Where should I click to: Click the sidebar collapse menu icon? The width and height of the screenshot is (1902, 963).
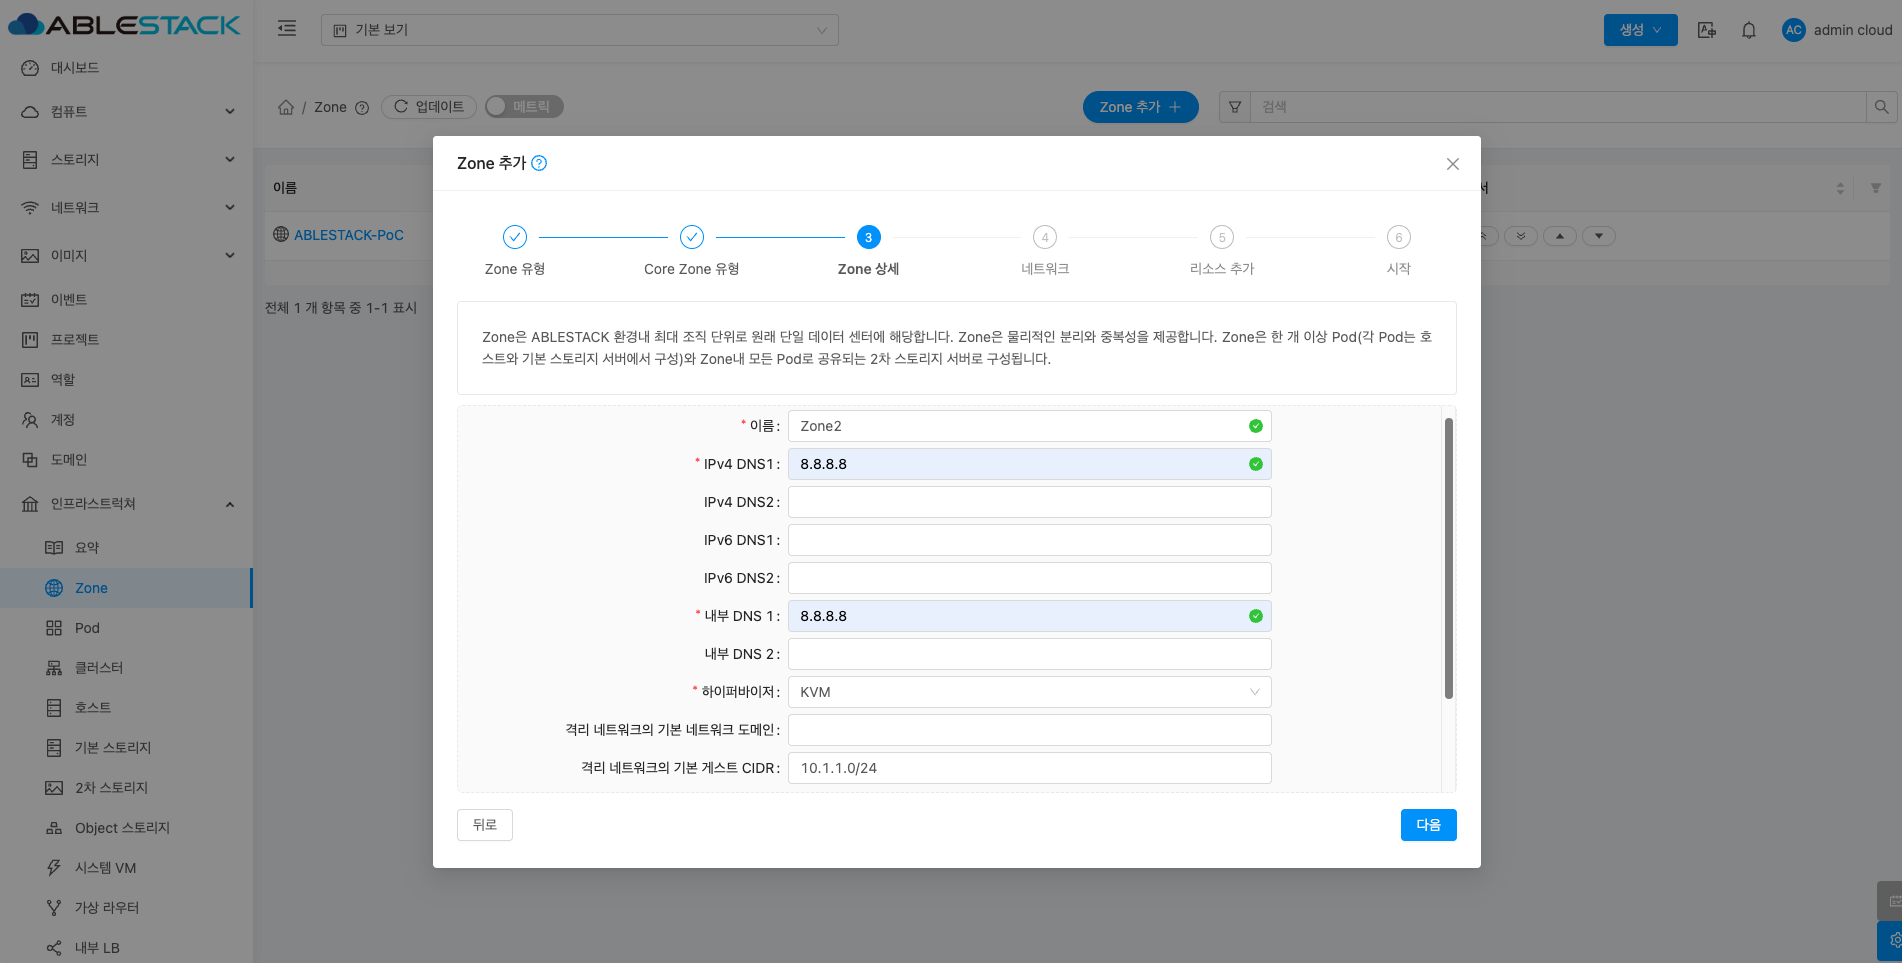287,29
